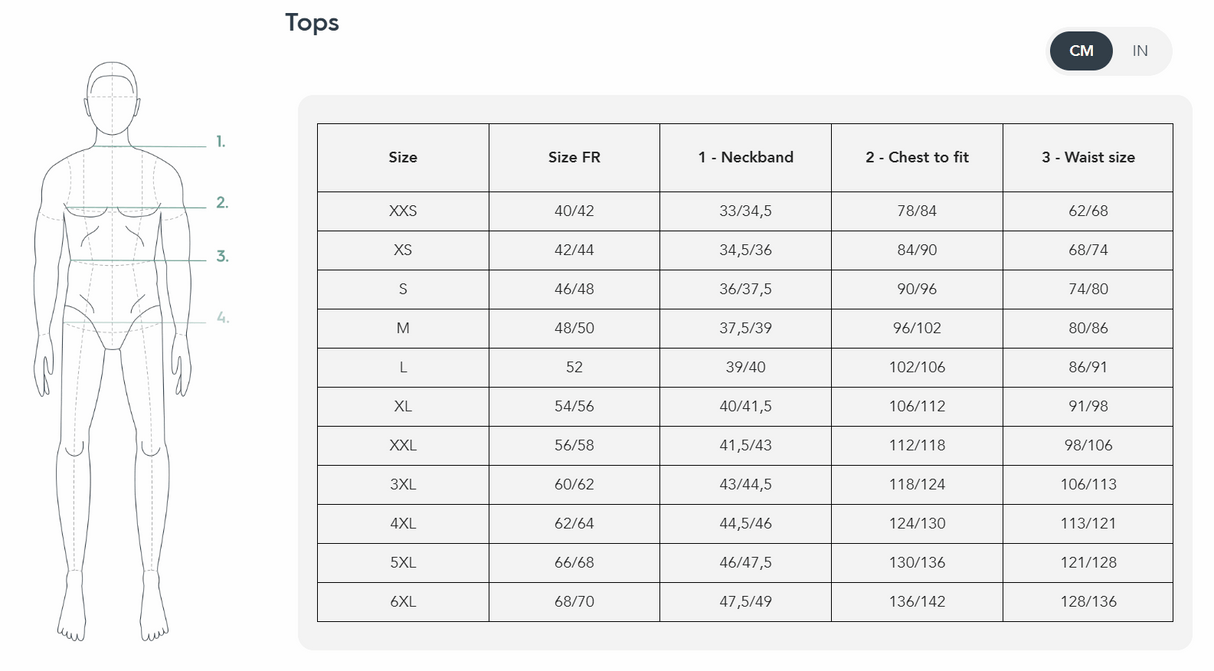Click the 118/124 chest measurement cell

click(917, 484)
